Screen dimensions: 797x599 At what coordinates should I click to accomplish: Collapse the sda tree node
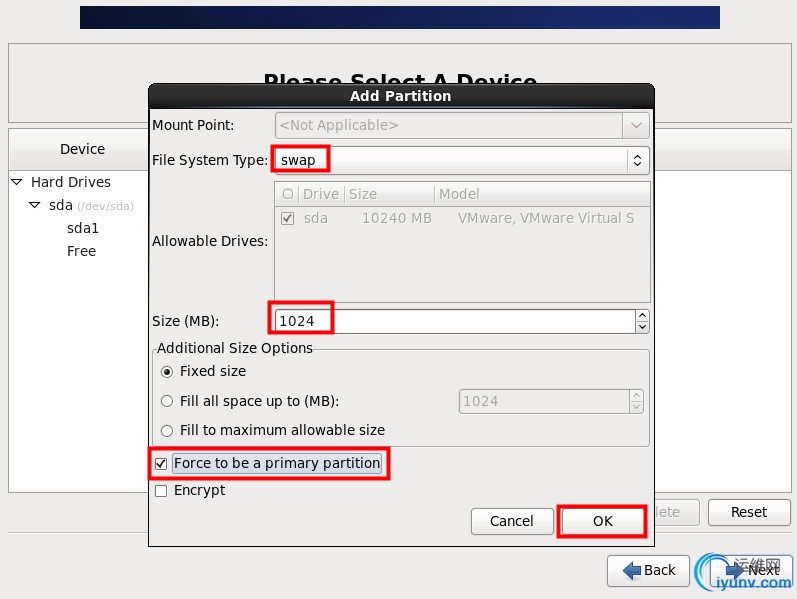point(35,205)
